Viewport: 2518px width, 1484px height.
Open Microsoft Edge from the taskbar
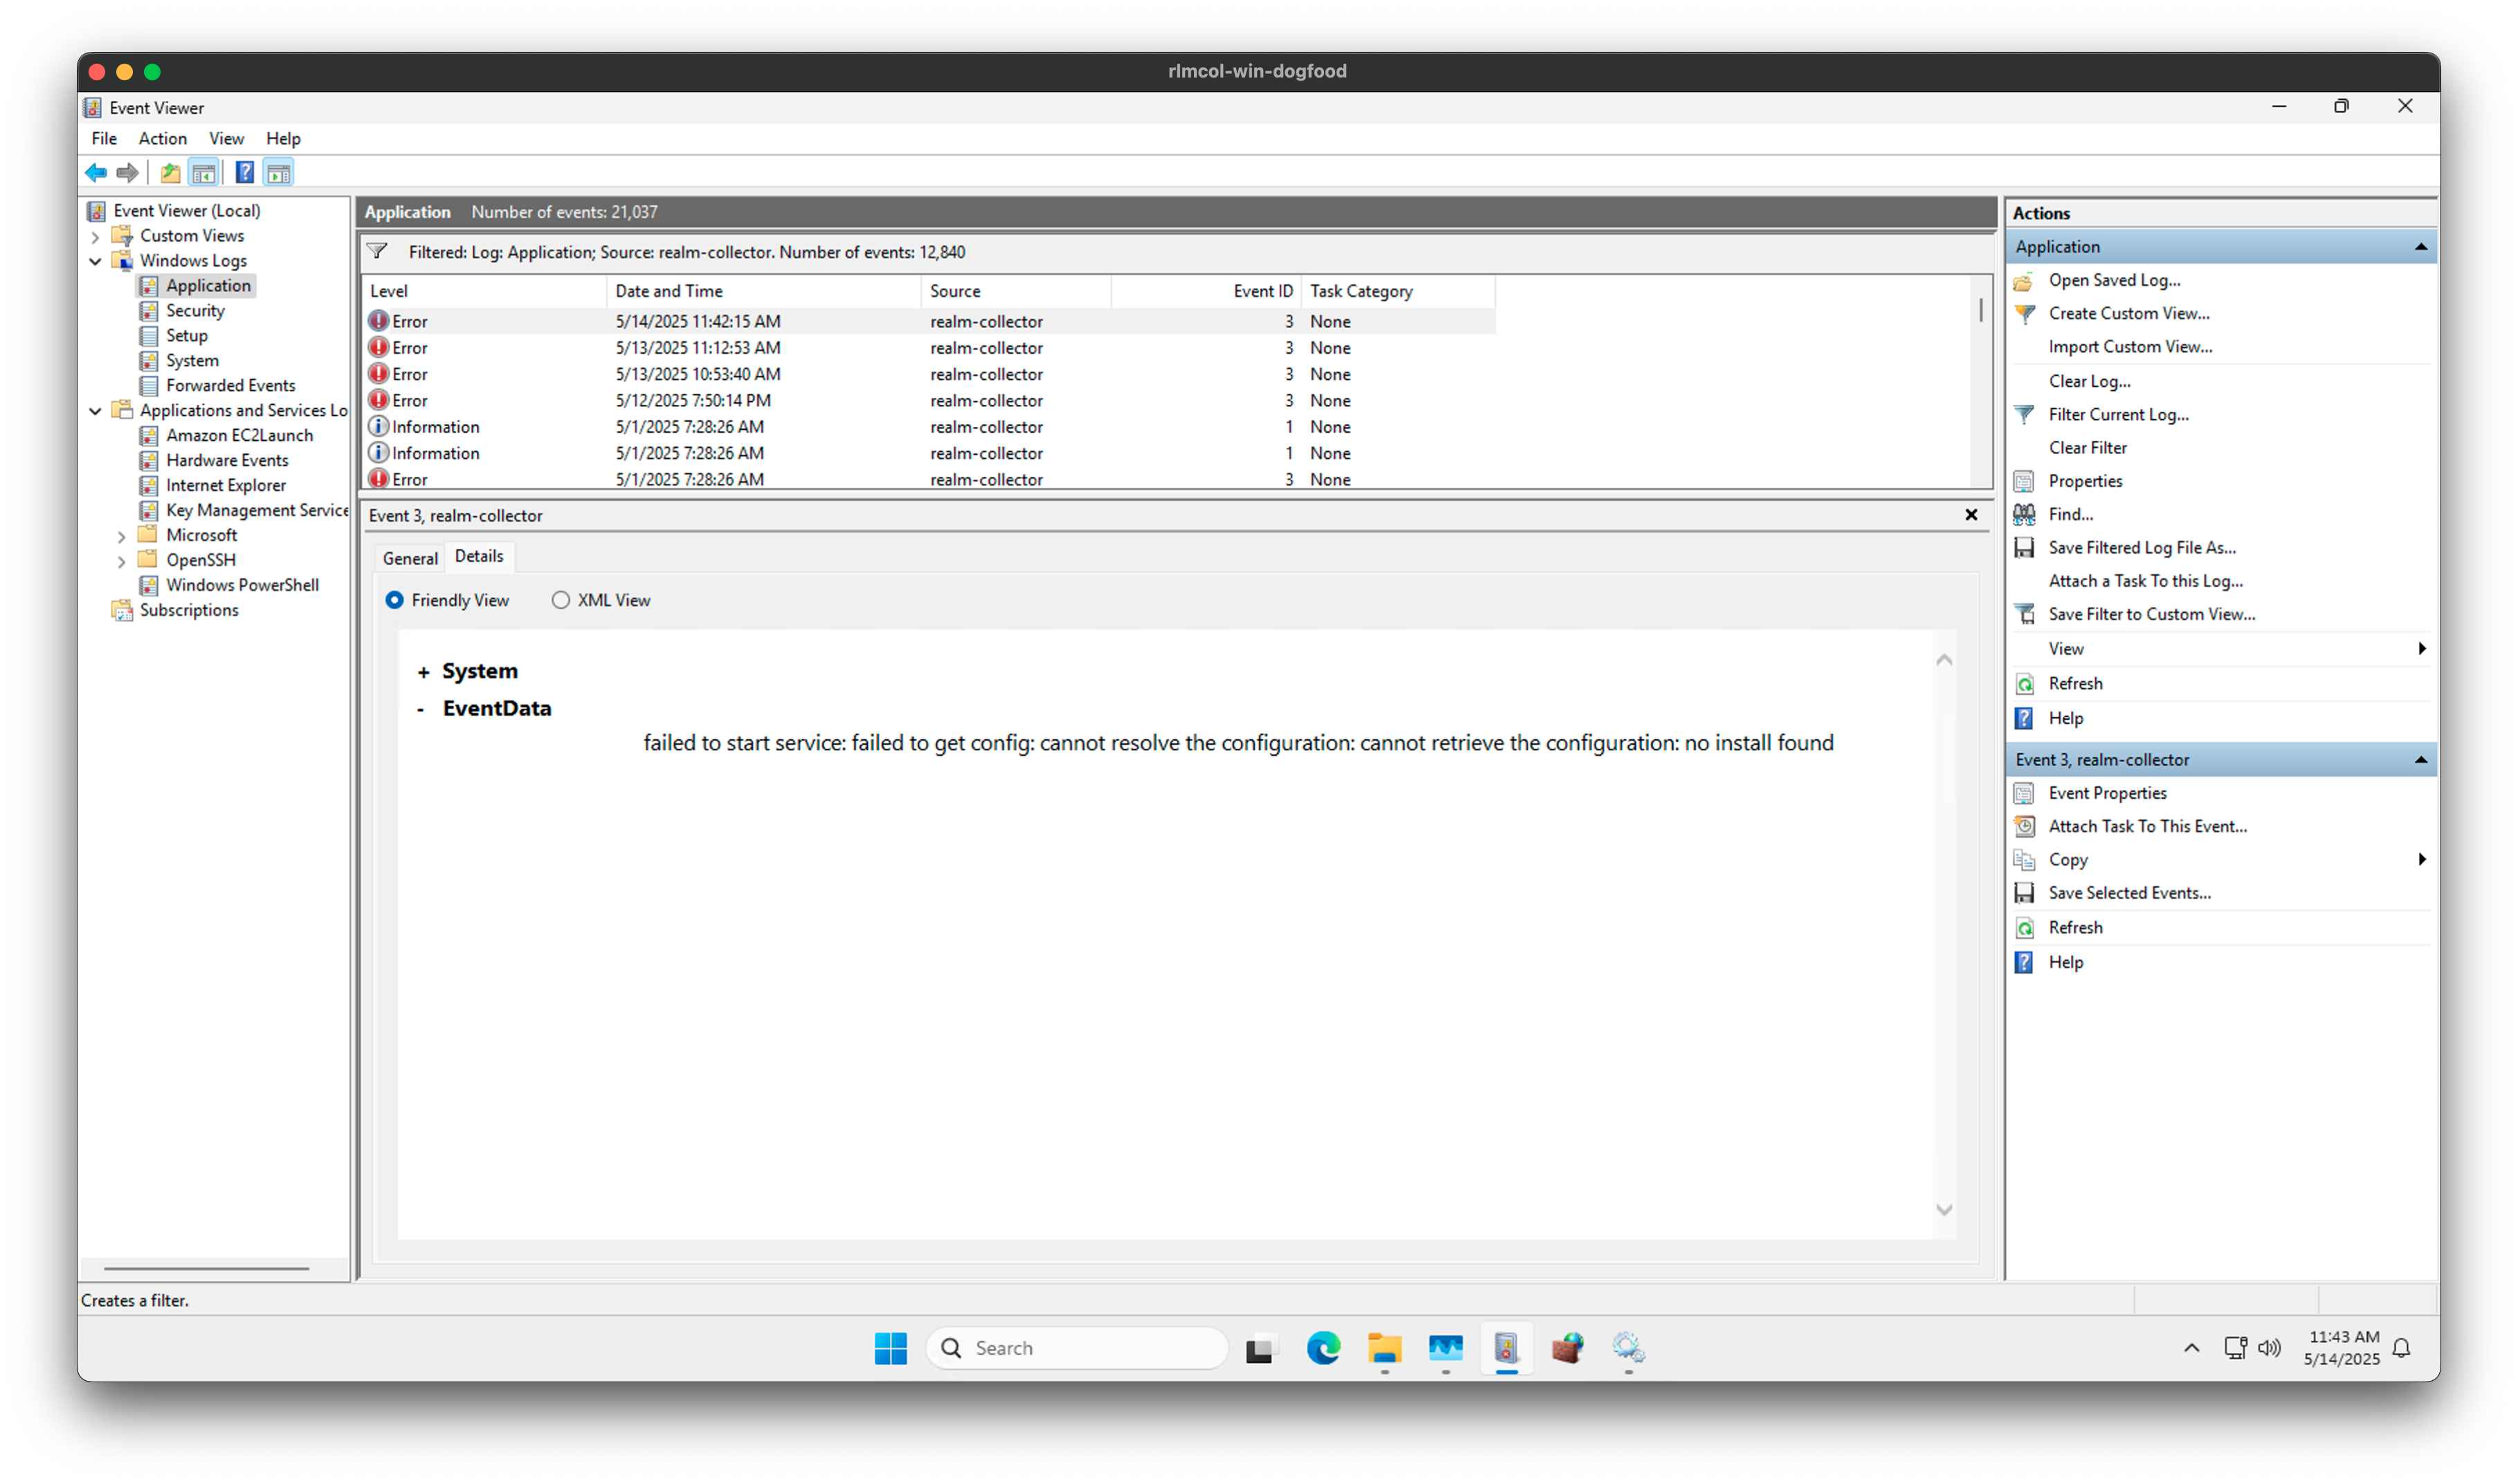pyautogui.click(x=1323, y=1349)
